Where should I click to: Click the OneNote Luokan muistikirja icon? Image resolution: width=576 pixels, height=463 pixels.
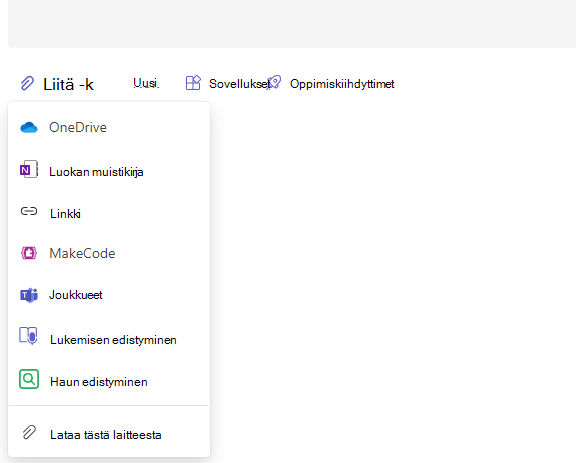[x=29, y=169]
